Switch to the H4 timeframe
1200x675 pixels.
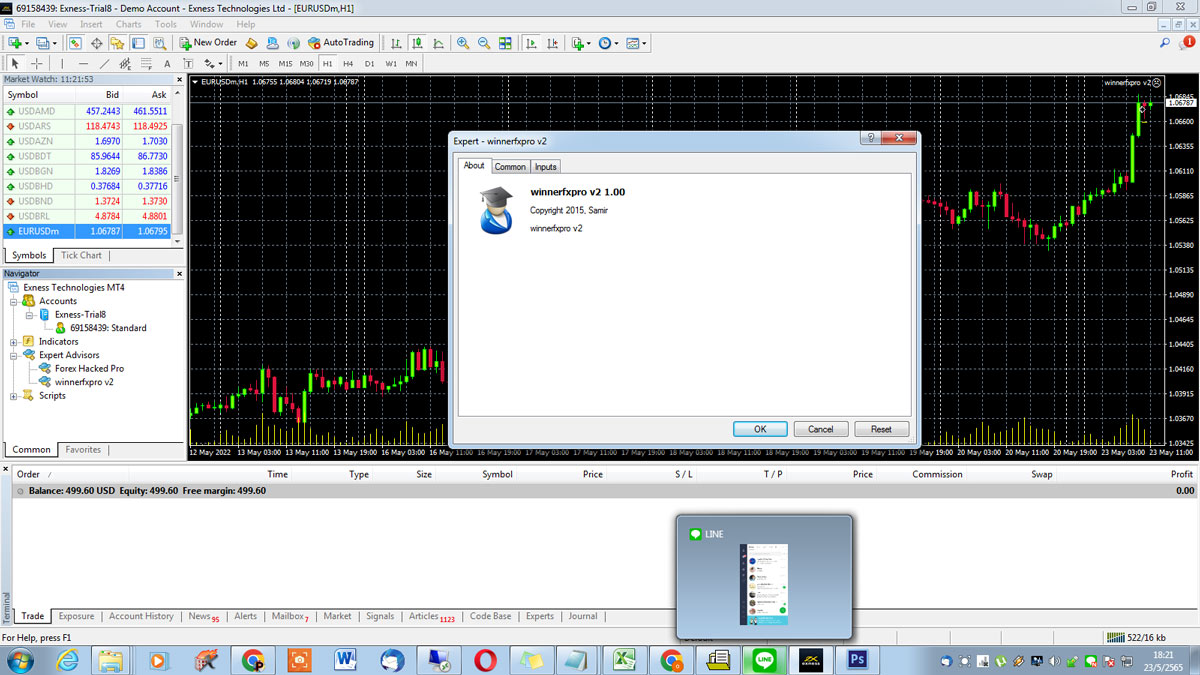click(348, 64)
